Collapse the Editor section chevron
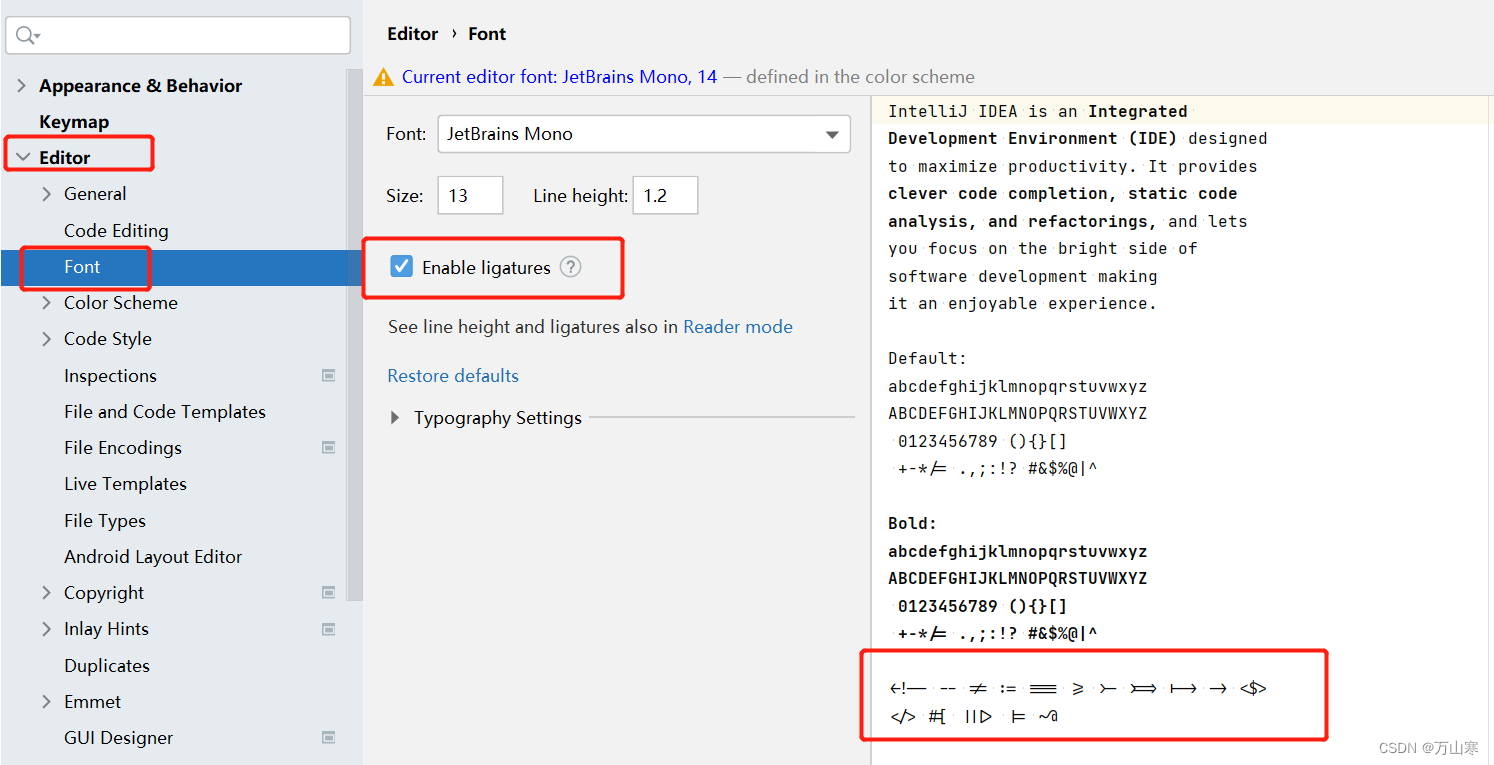The height and width of the screenshot is (765, 1494). click(x=22, y=158)
